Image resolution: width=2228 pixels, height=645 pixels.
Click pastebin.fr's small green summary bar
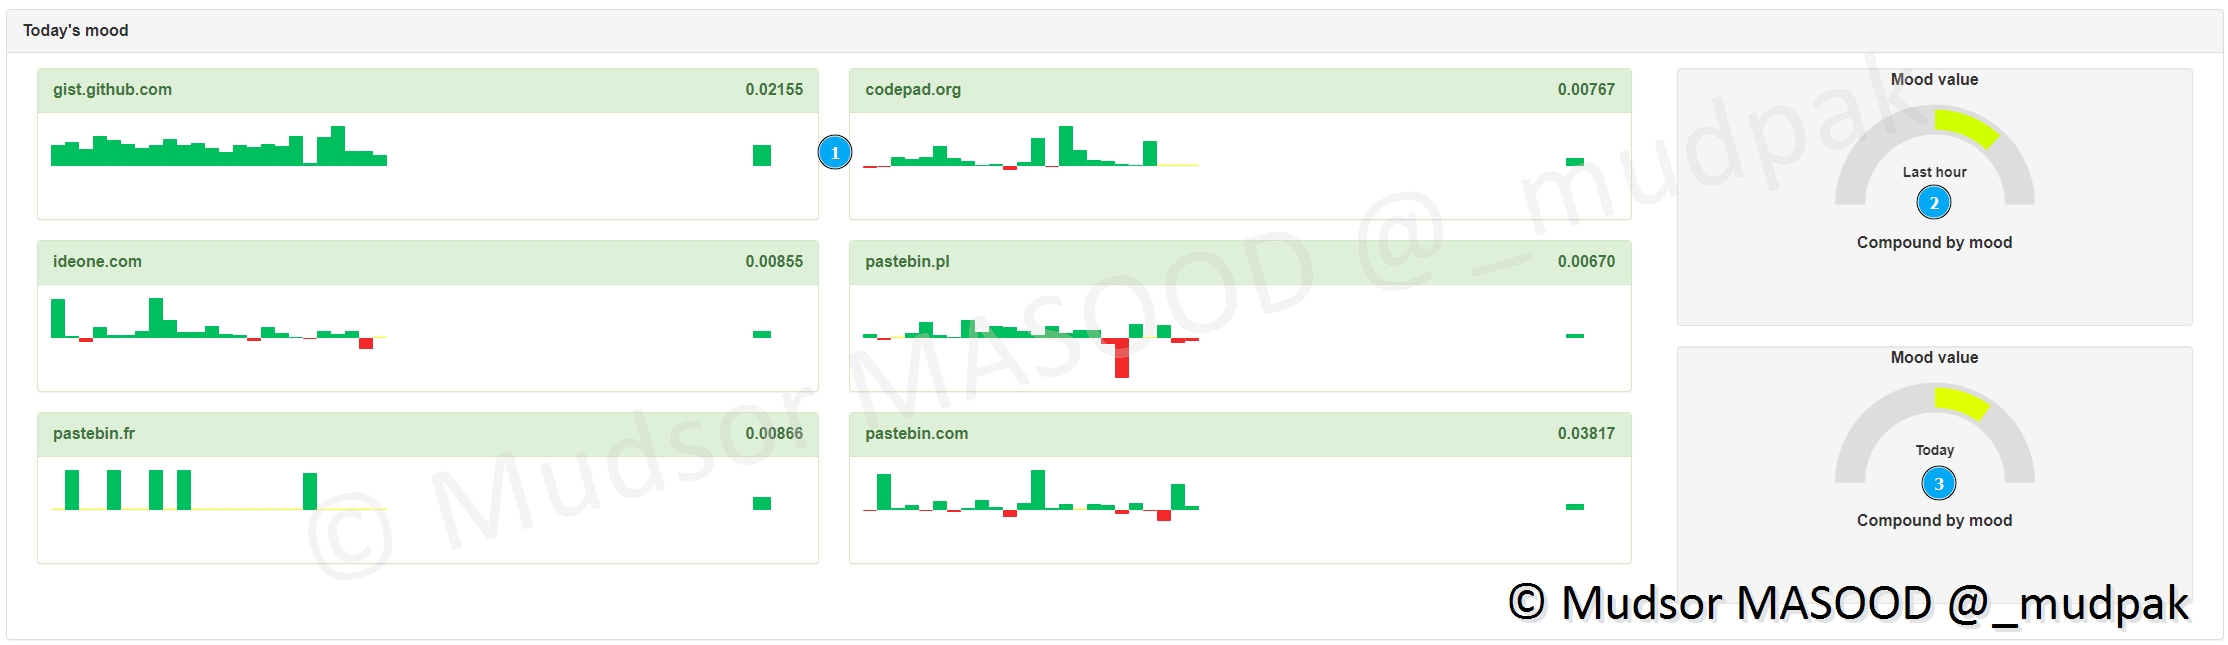click(762, 503)
